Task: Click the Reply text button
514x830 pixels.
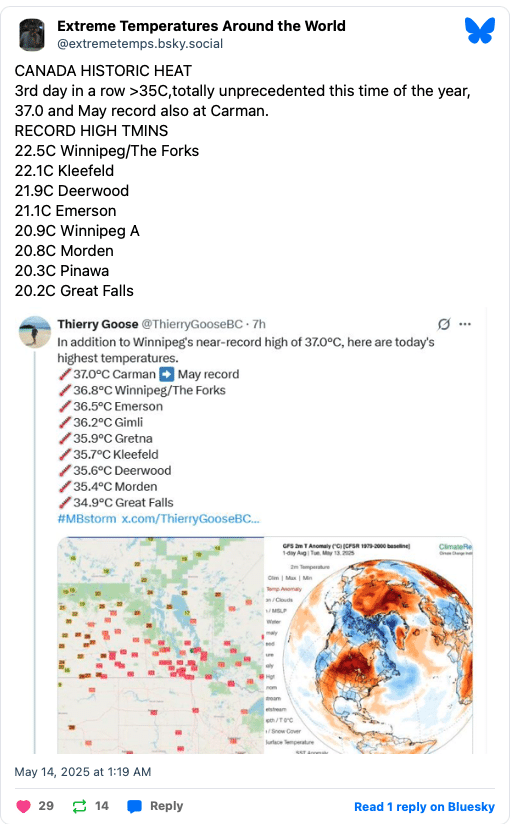Action: [166, 806]
